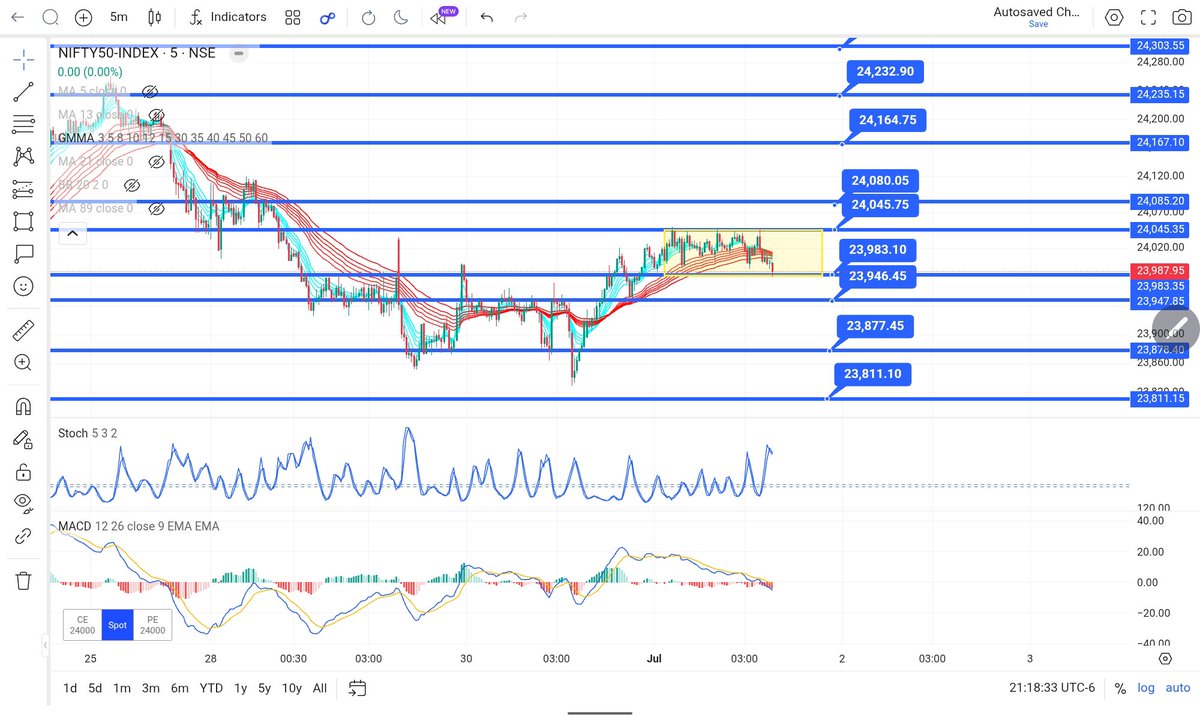Select the CE 24000 option button

82,625
